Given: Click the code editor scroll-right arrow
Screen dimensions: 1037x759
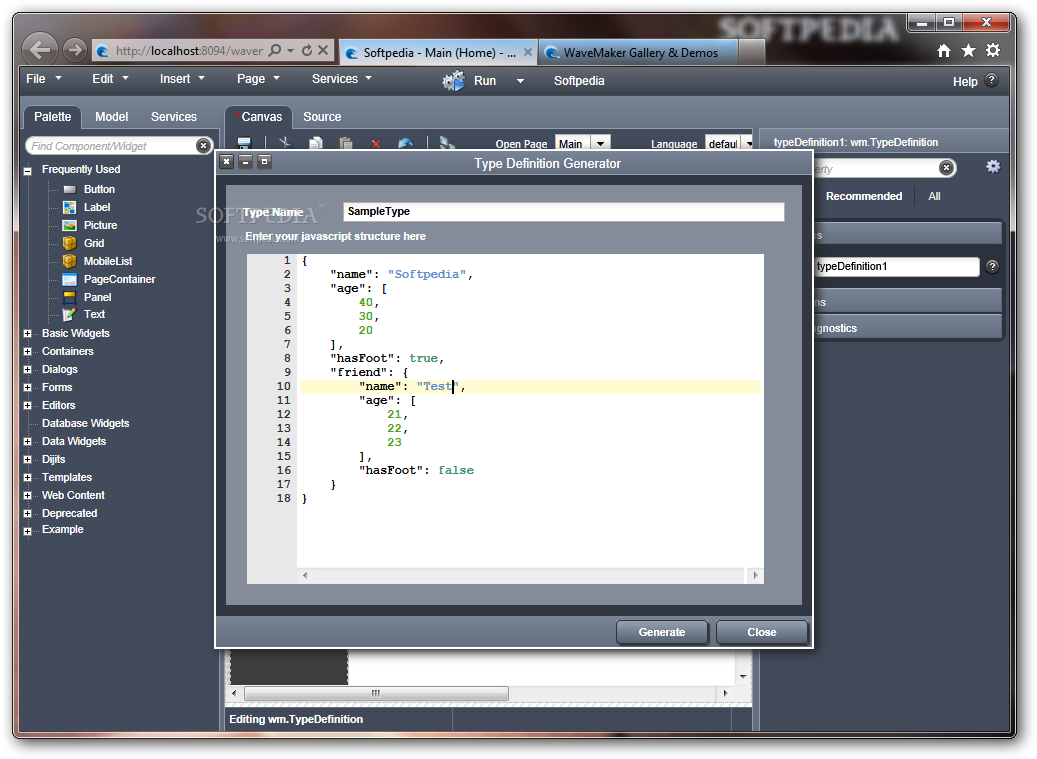Looking at the screenshot, I should (755, 575).
